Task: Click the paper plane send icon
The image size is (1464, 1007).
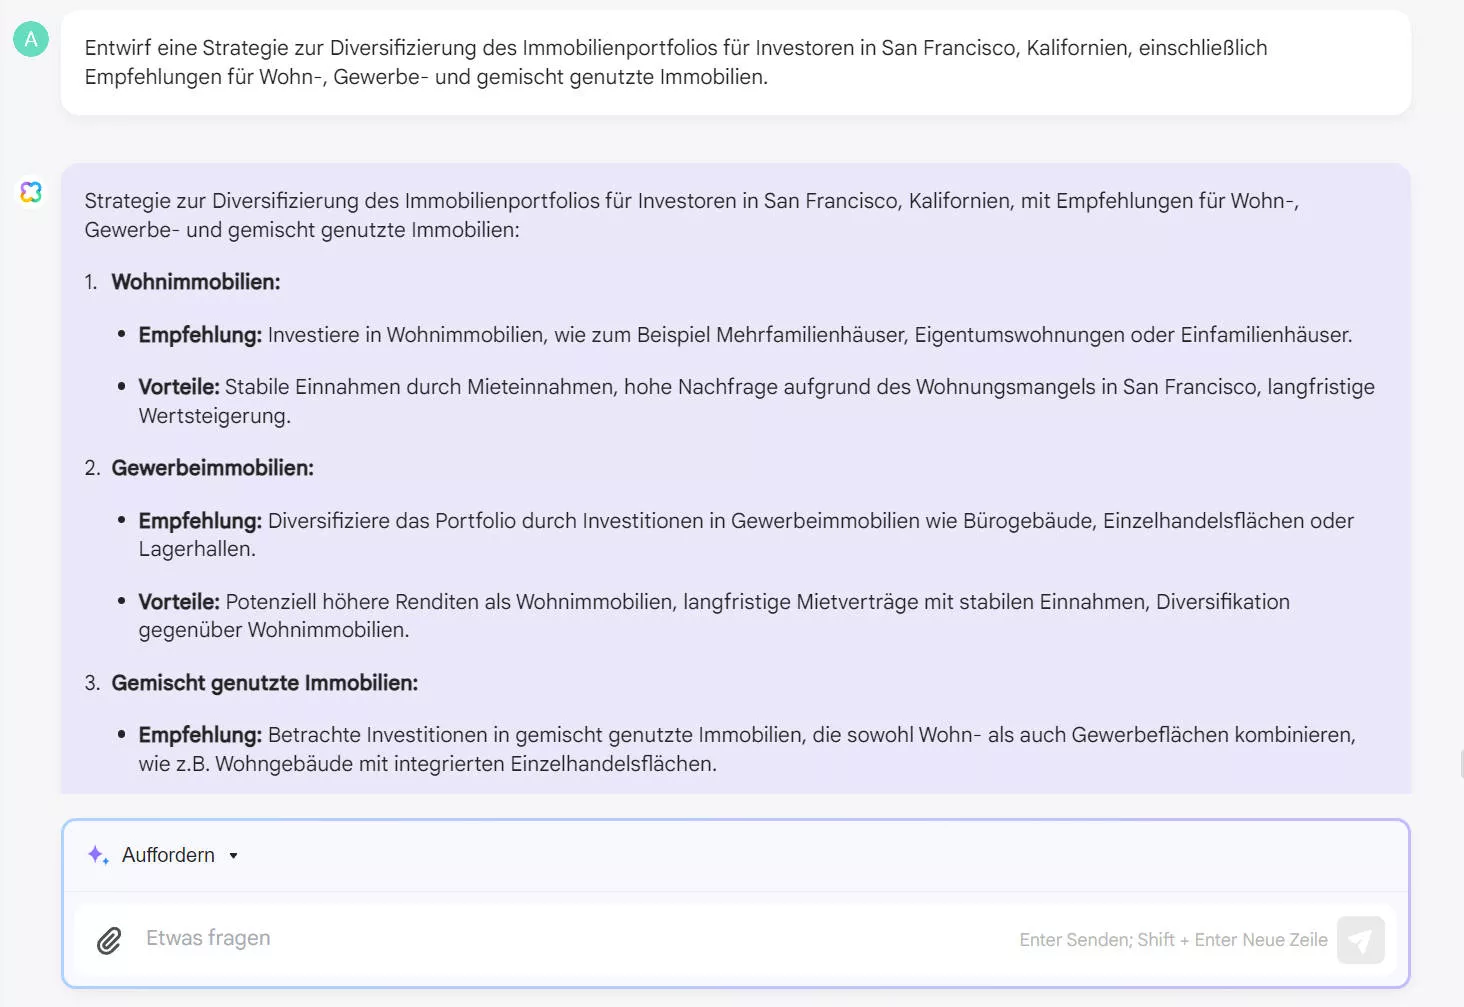Action: 1360,939
